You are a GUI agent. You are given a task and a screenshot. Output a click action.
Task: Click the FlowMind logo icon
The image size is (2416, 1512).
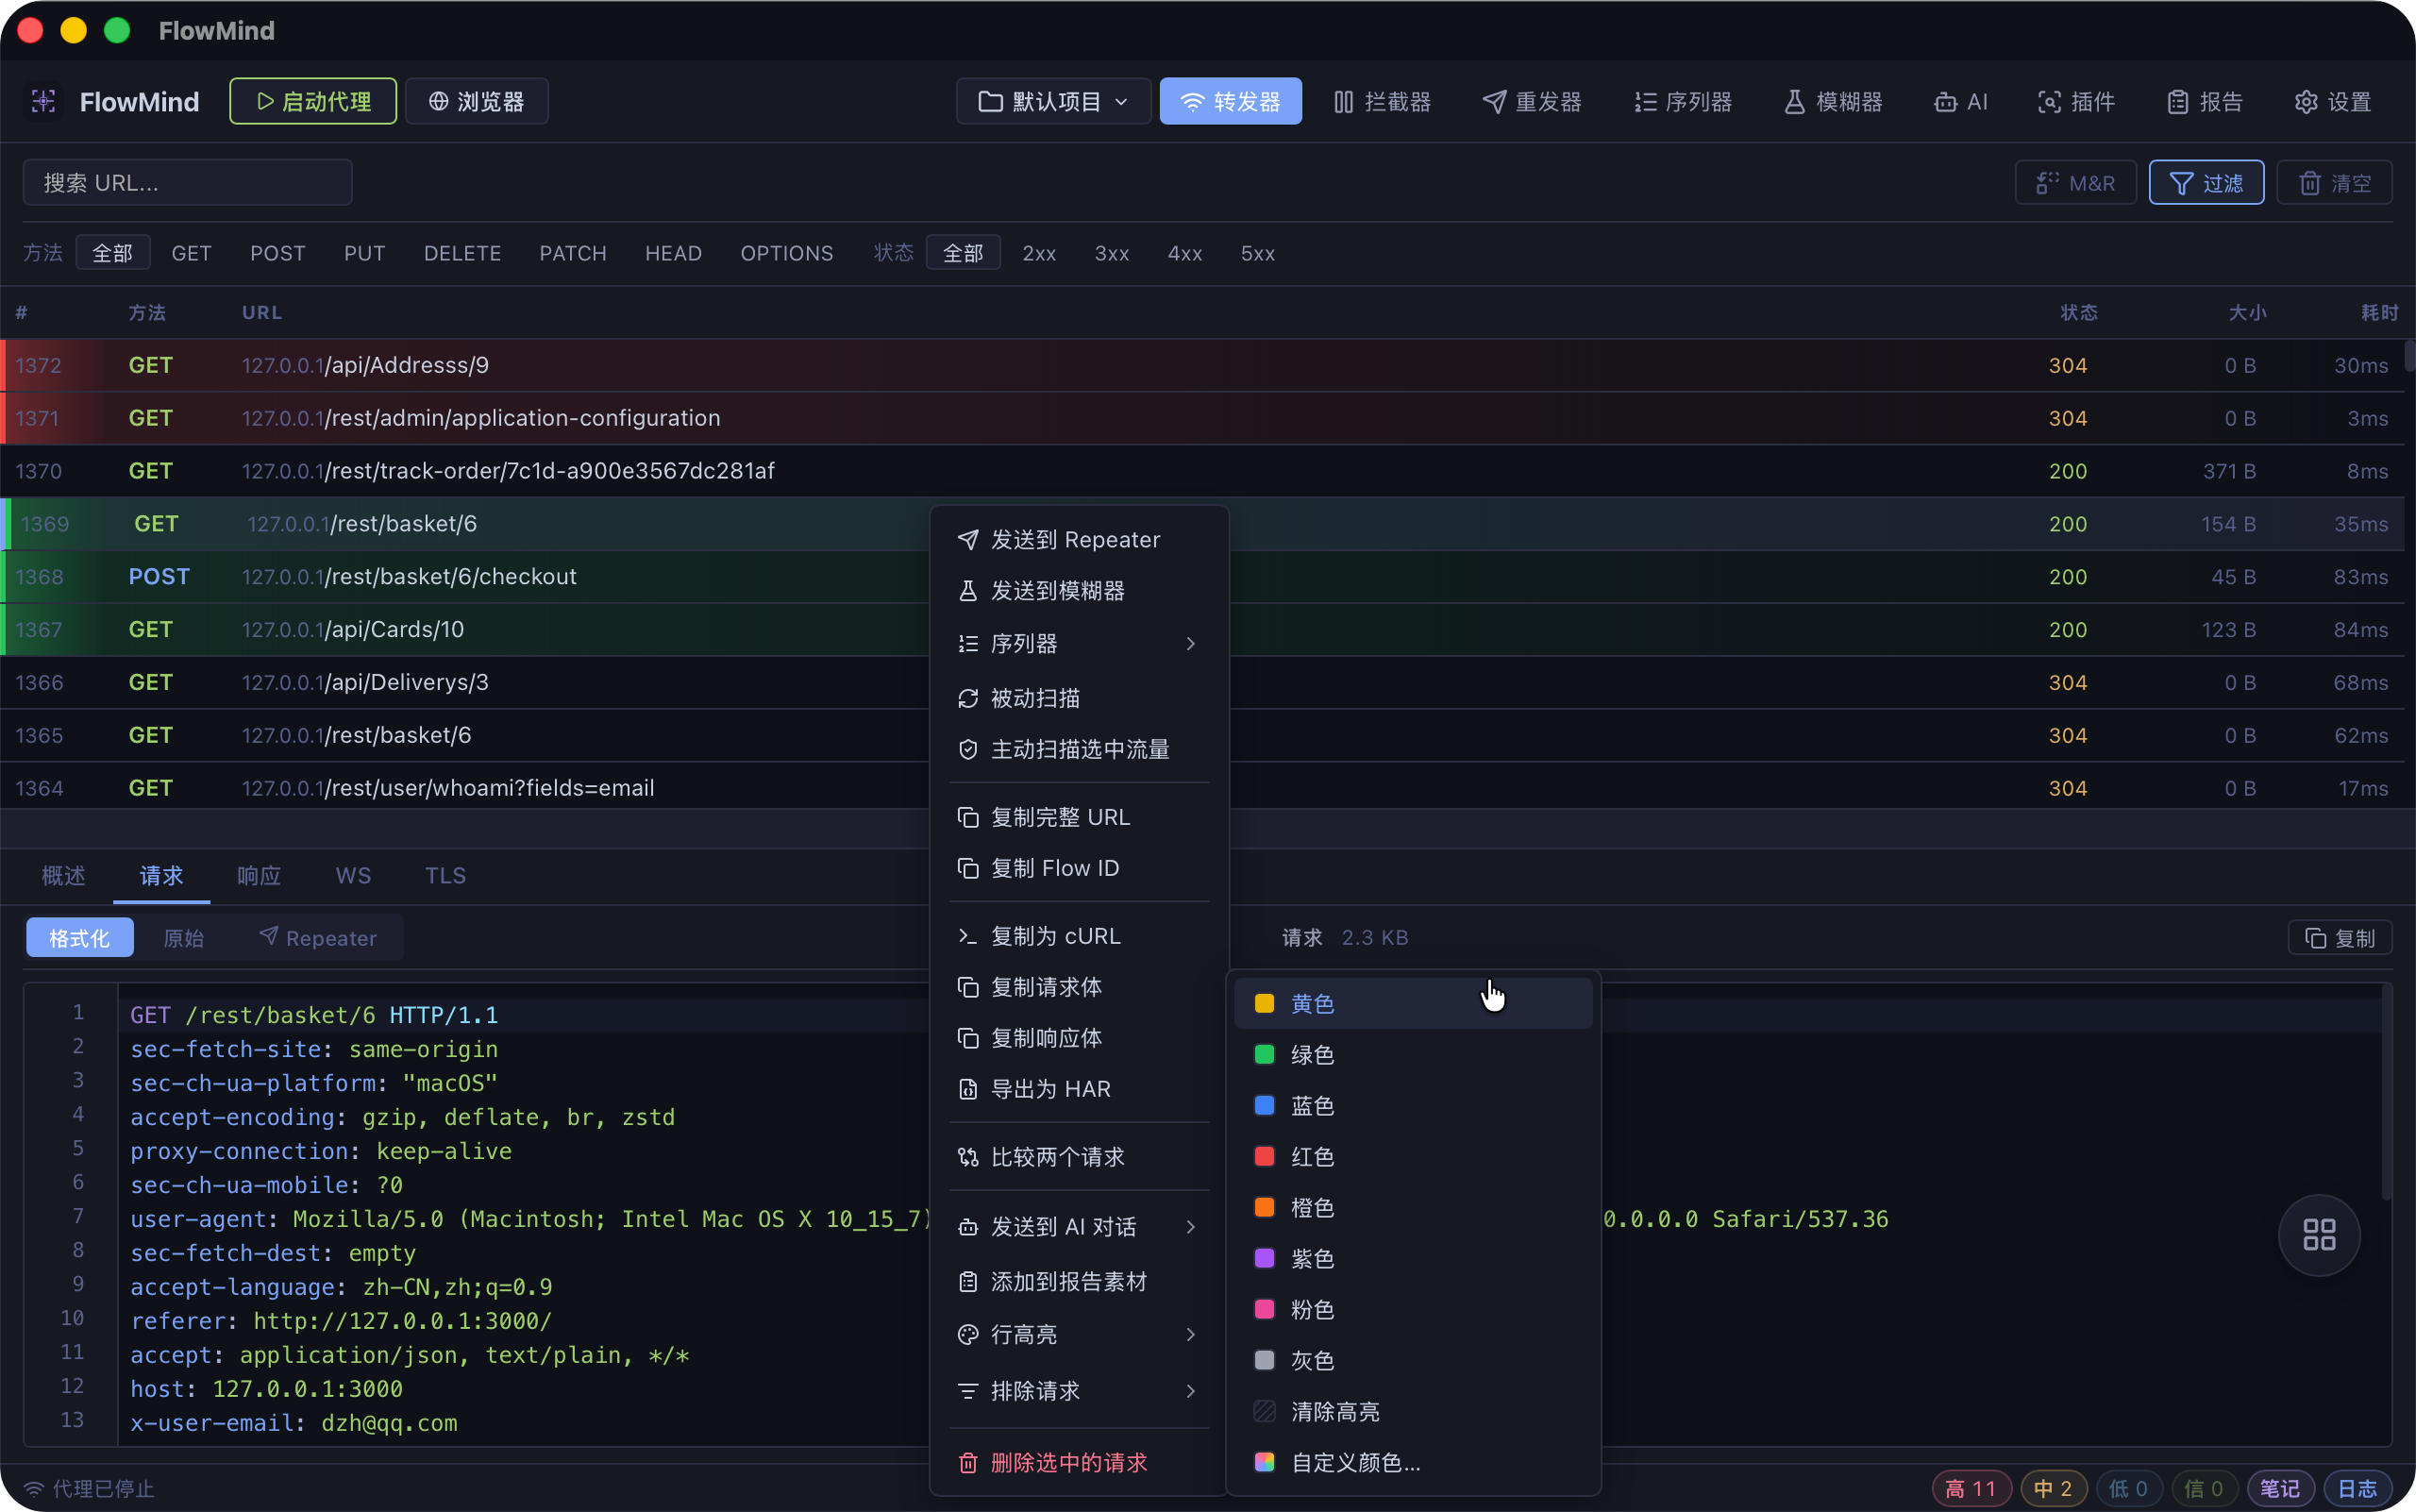point(43,101)
